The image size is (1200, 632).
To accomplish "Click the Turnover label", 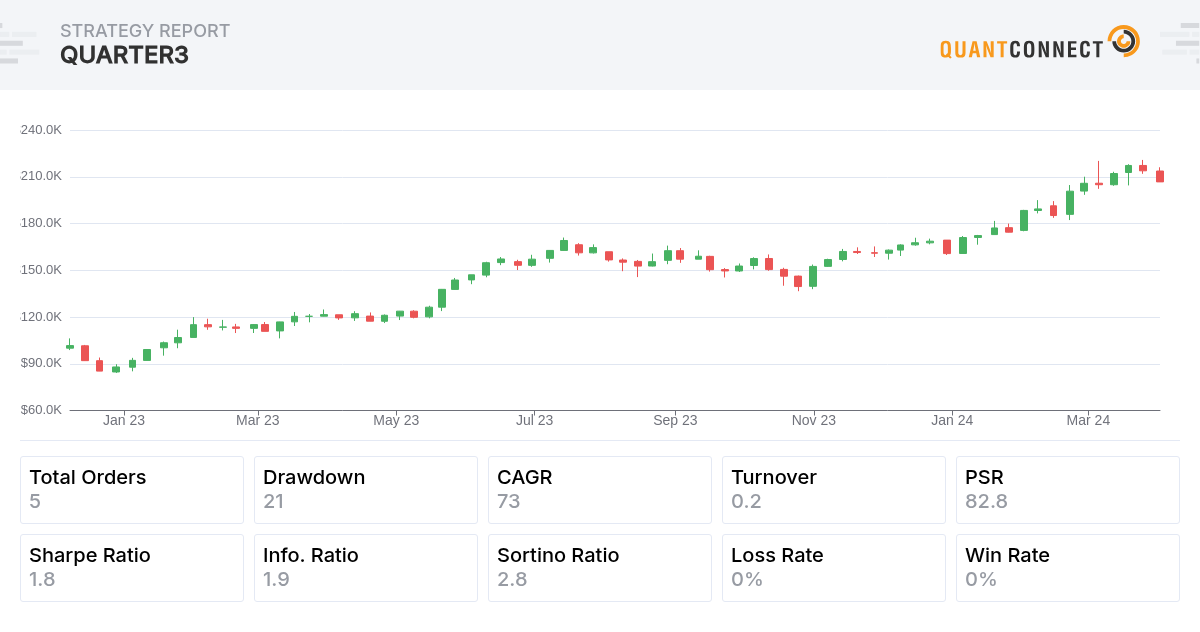I will pos(774,477).
